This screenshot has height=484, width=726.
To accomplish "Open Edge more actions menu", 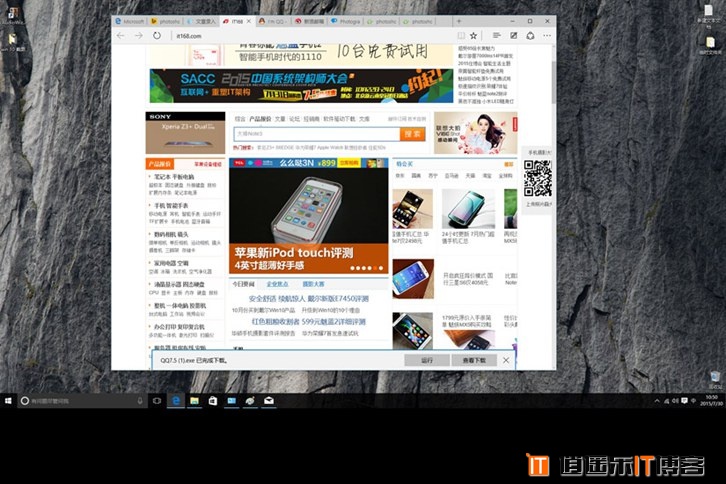I will pyautogui.click(x=547, y=36).
